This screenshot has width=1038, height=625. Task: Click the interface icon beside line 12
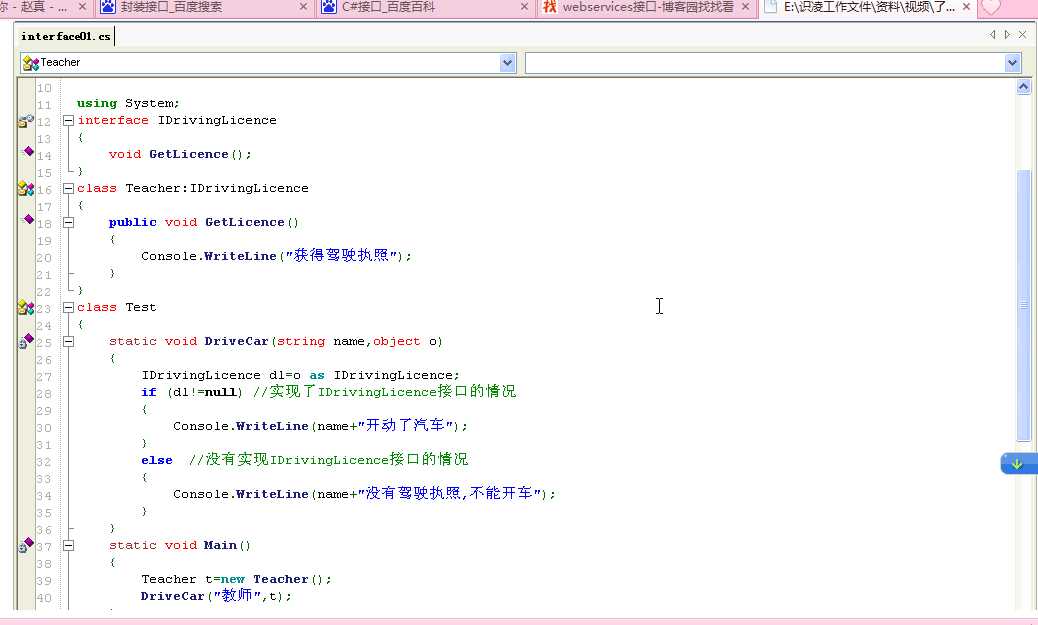[26, 120]
